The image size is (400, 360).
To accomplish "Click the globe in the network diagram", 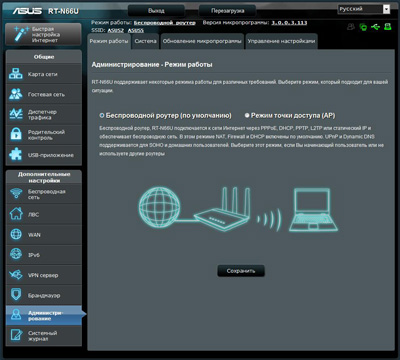I will click(159, 207).
